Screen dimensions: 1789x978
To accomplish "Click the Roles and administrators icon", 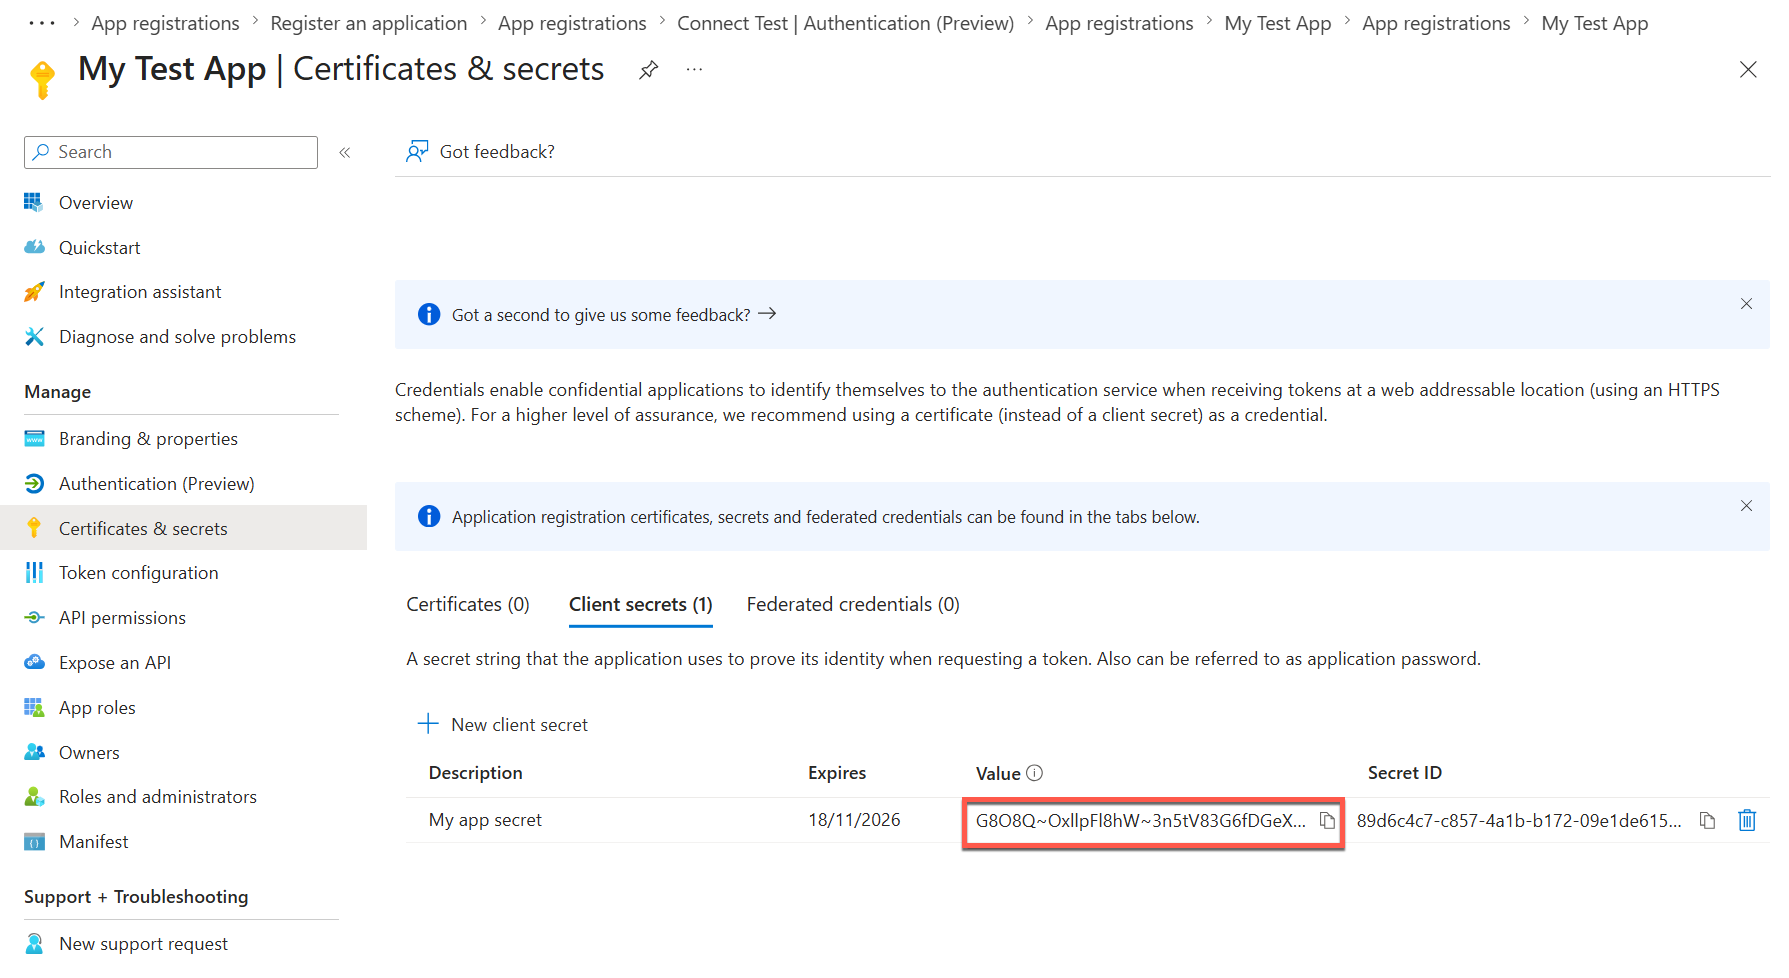I will pyautogui.click(x=34, y=797).
